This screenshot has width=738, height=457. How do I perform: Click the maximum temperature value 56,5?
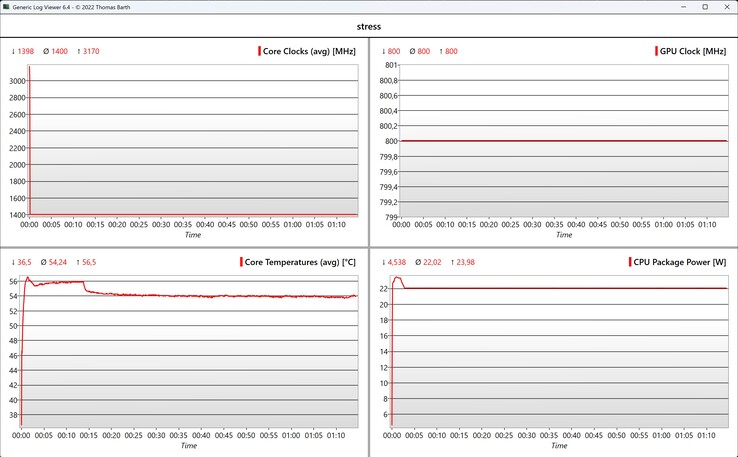click(x=89, y=262)
